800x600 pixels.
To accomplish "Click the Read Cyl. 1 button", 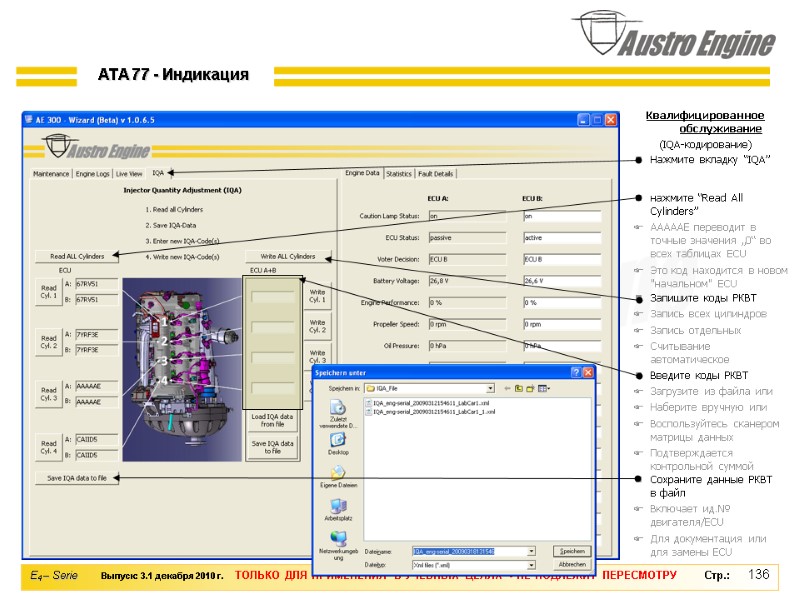I will pos(48,292).
